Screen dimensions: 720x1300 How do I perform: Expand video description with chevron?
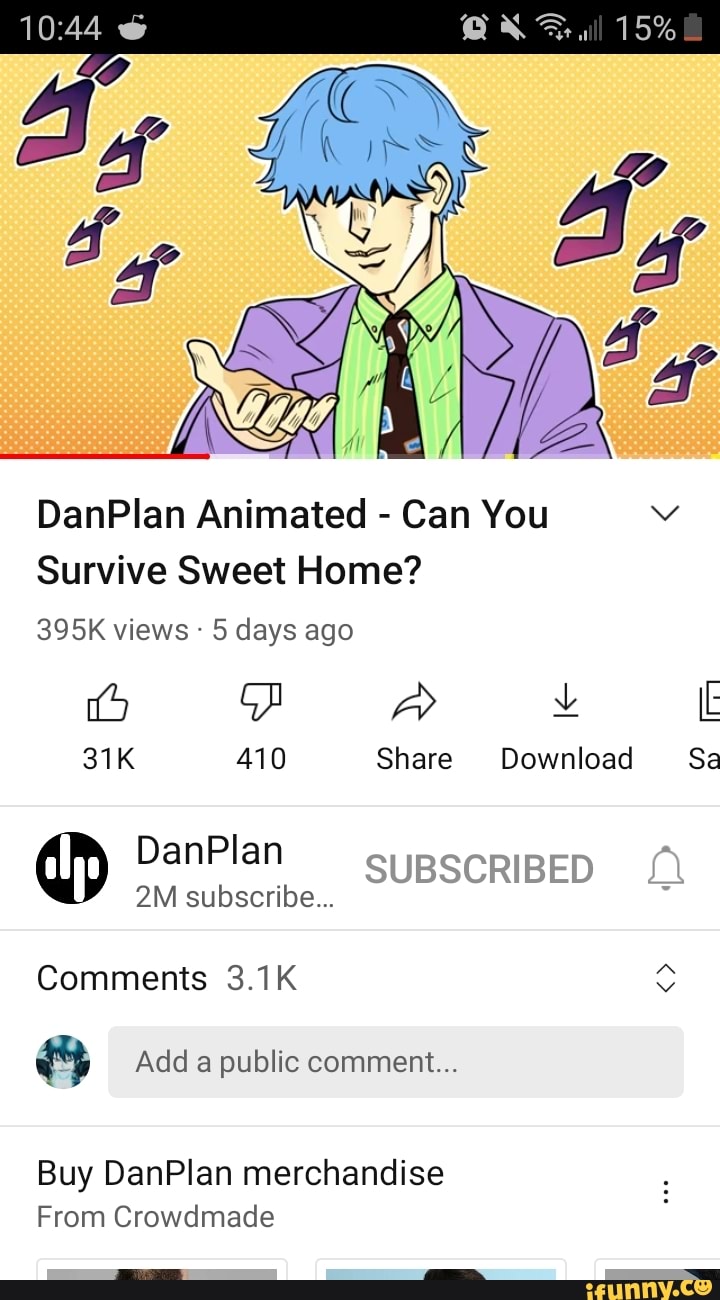665,513
